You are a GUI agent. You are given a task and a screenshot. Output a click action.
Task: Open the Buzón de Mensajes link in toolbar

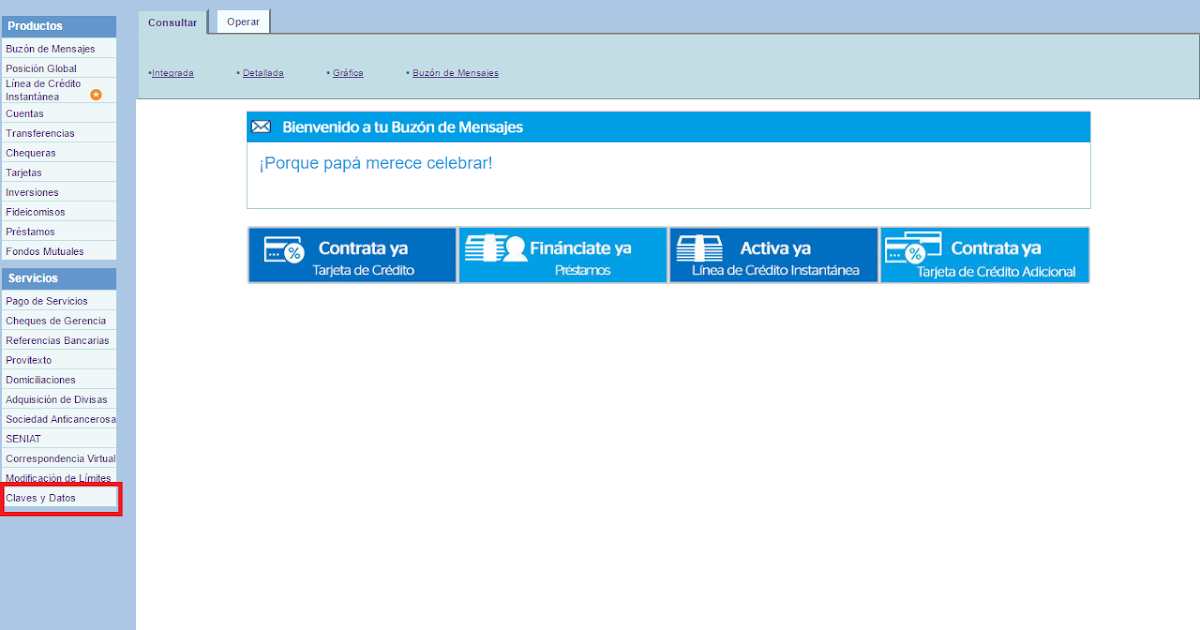(x=453, y=72)
